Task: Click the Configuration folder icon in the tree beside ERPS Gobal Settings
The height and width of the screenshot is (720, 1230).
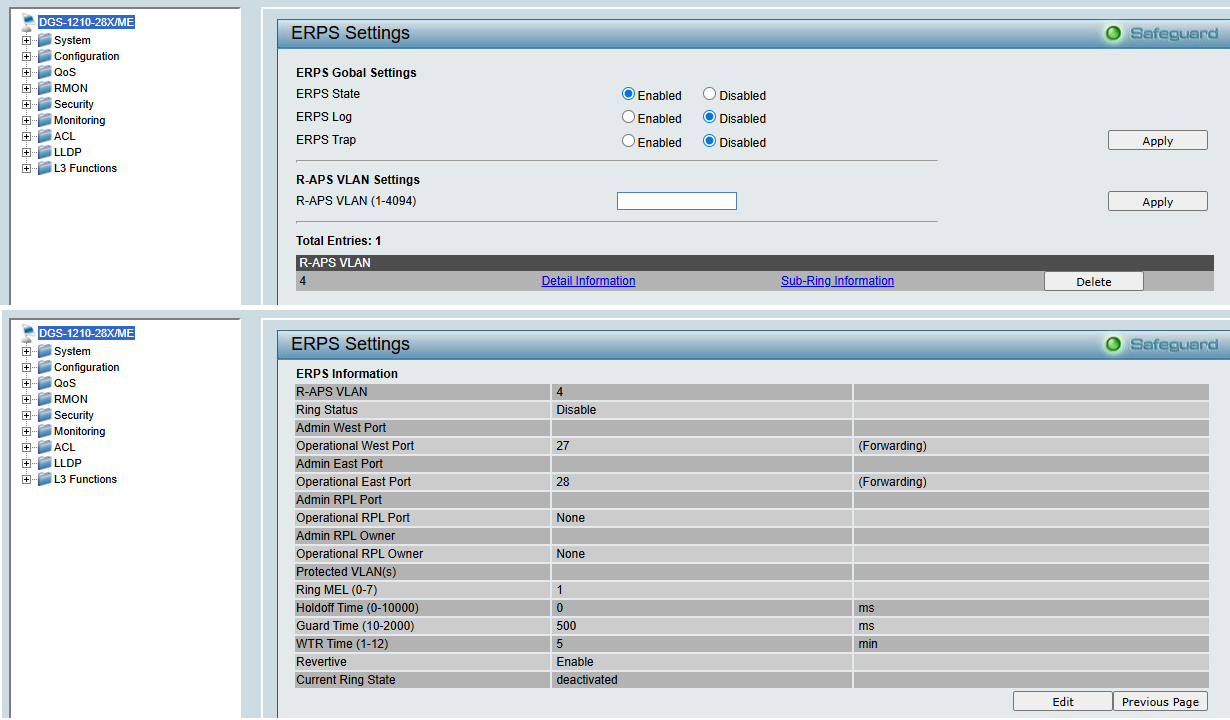Action: coord(45,56)
